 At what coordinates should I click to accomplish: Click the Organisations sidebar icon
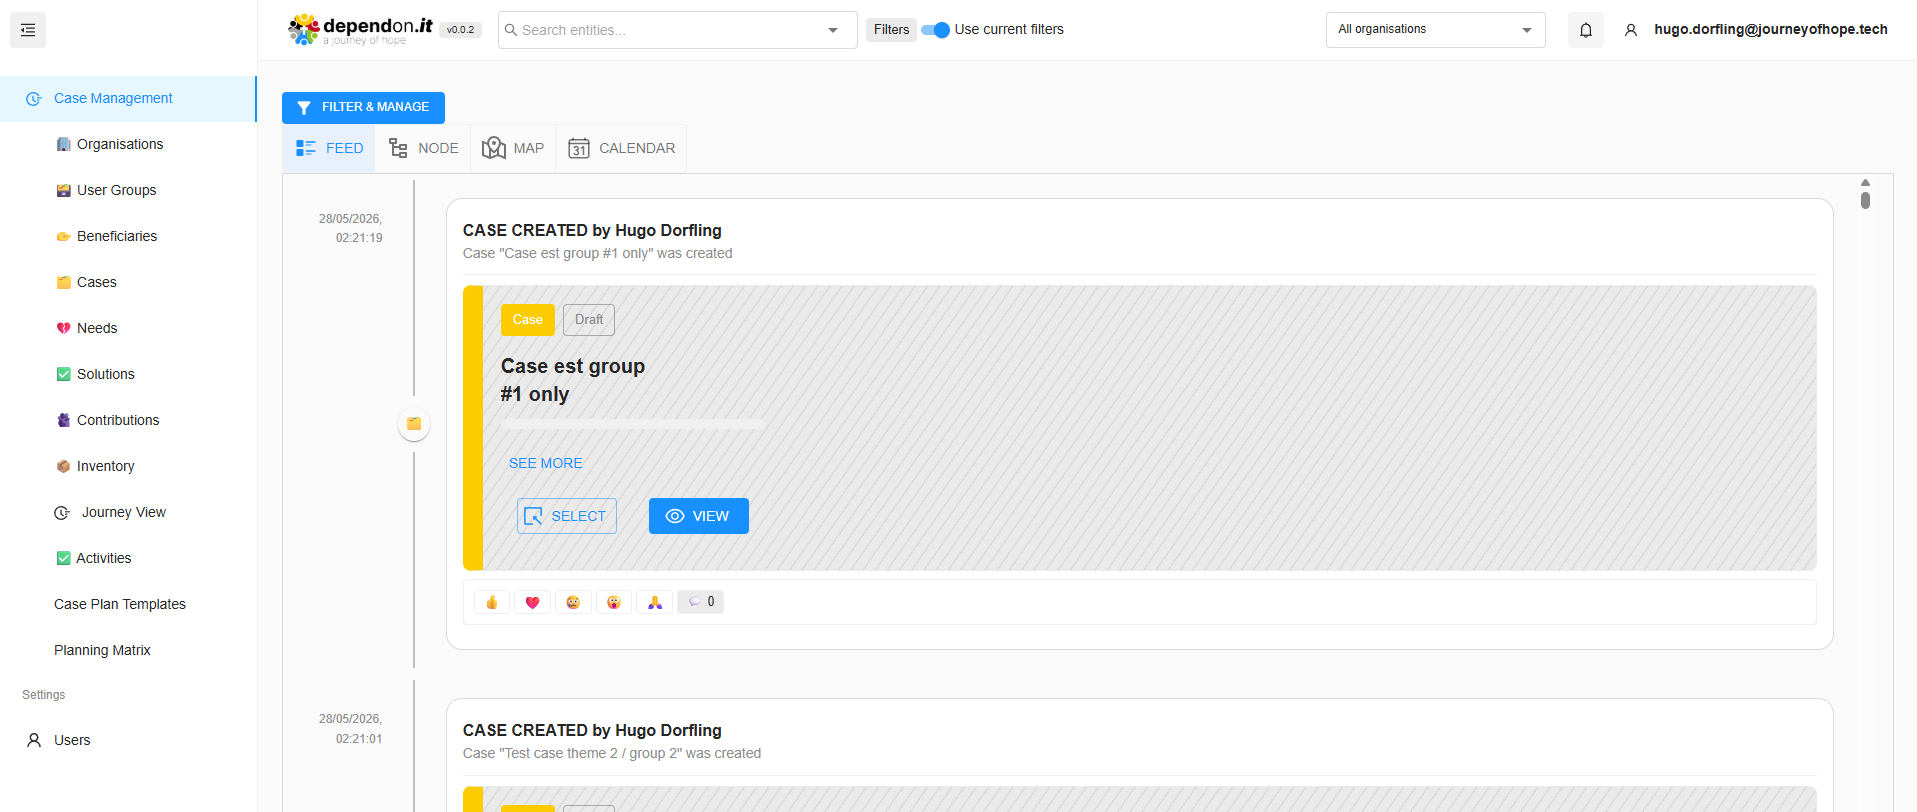[64, 144]
